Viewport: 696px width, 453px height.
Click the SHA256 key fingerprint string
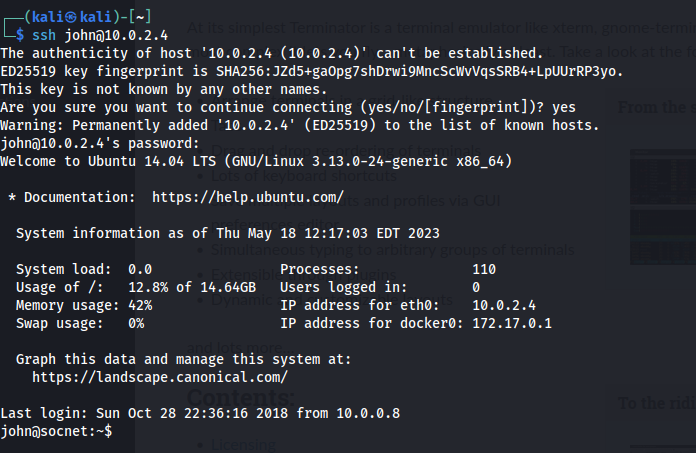click(417, 71)
